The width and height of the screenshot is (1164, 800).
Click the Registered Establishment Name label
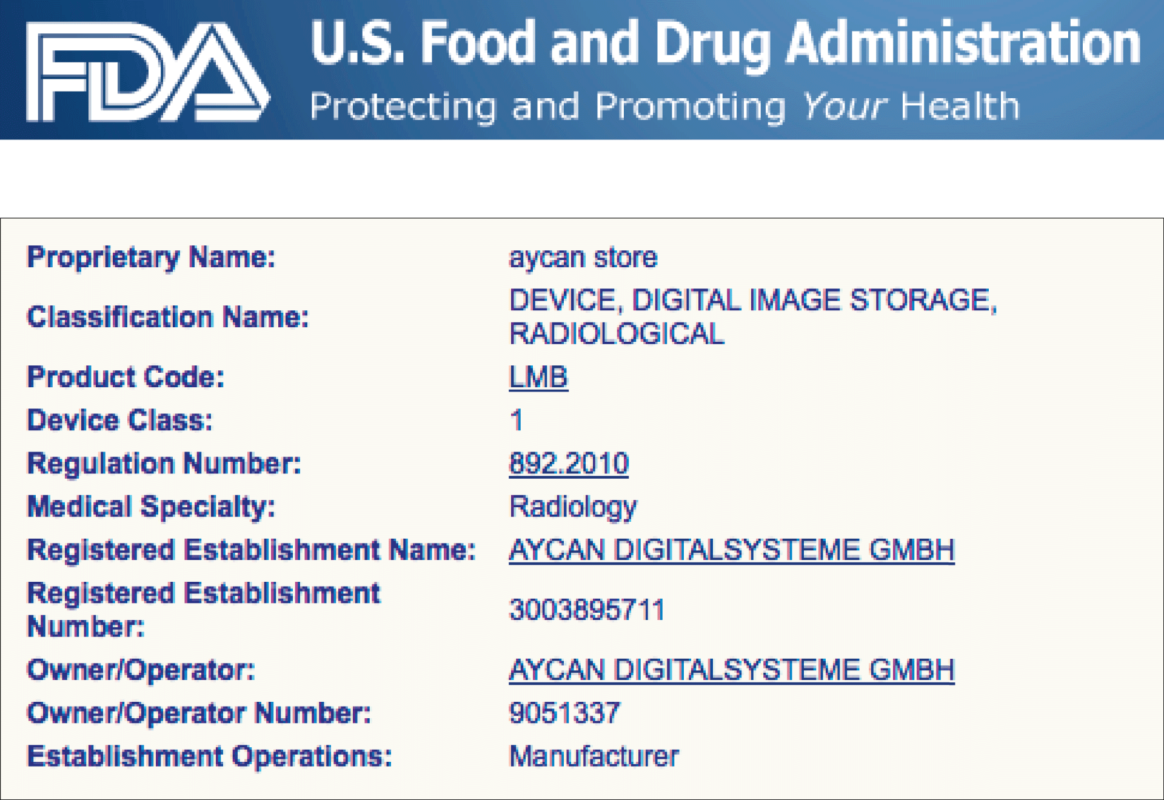[251, 550]
